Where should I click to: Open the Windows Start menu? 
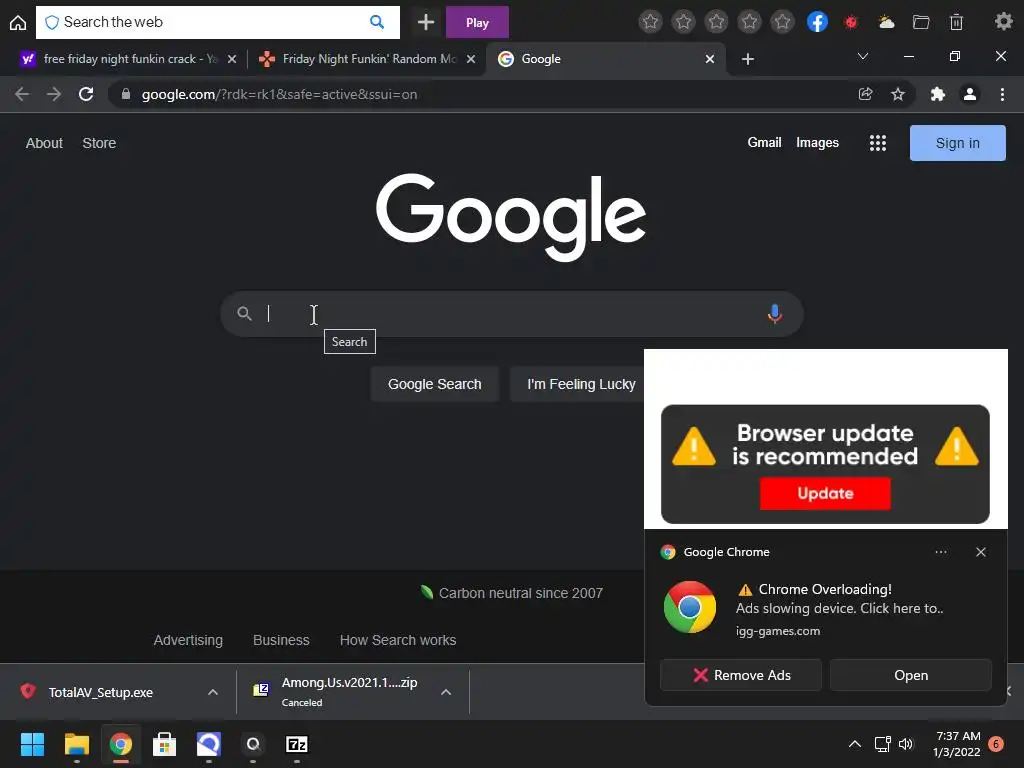click(32, 744)
